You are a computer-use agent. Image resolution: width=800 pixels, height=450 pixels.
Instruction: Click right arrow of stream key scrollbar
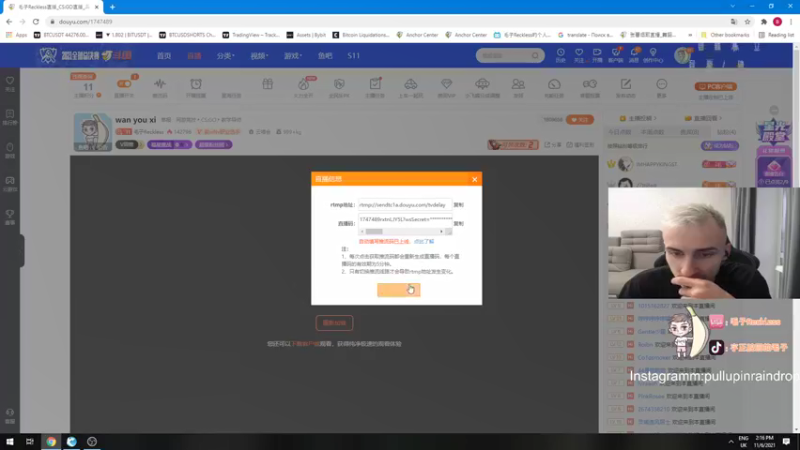441,232
